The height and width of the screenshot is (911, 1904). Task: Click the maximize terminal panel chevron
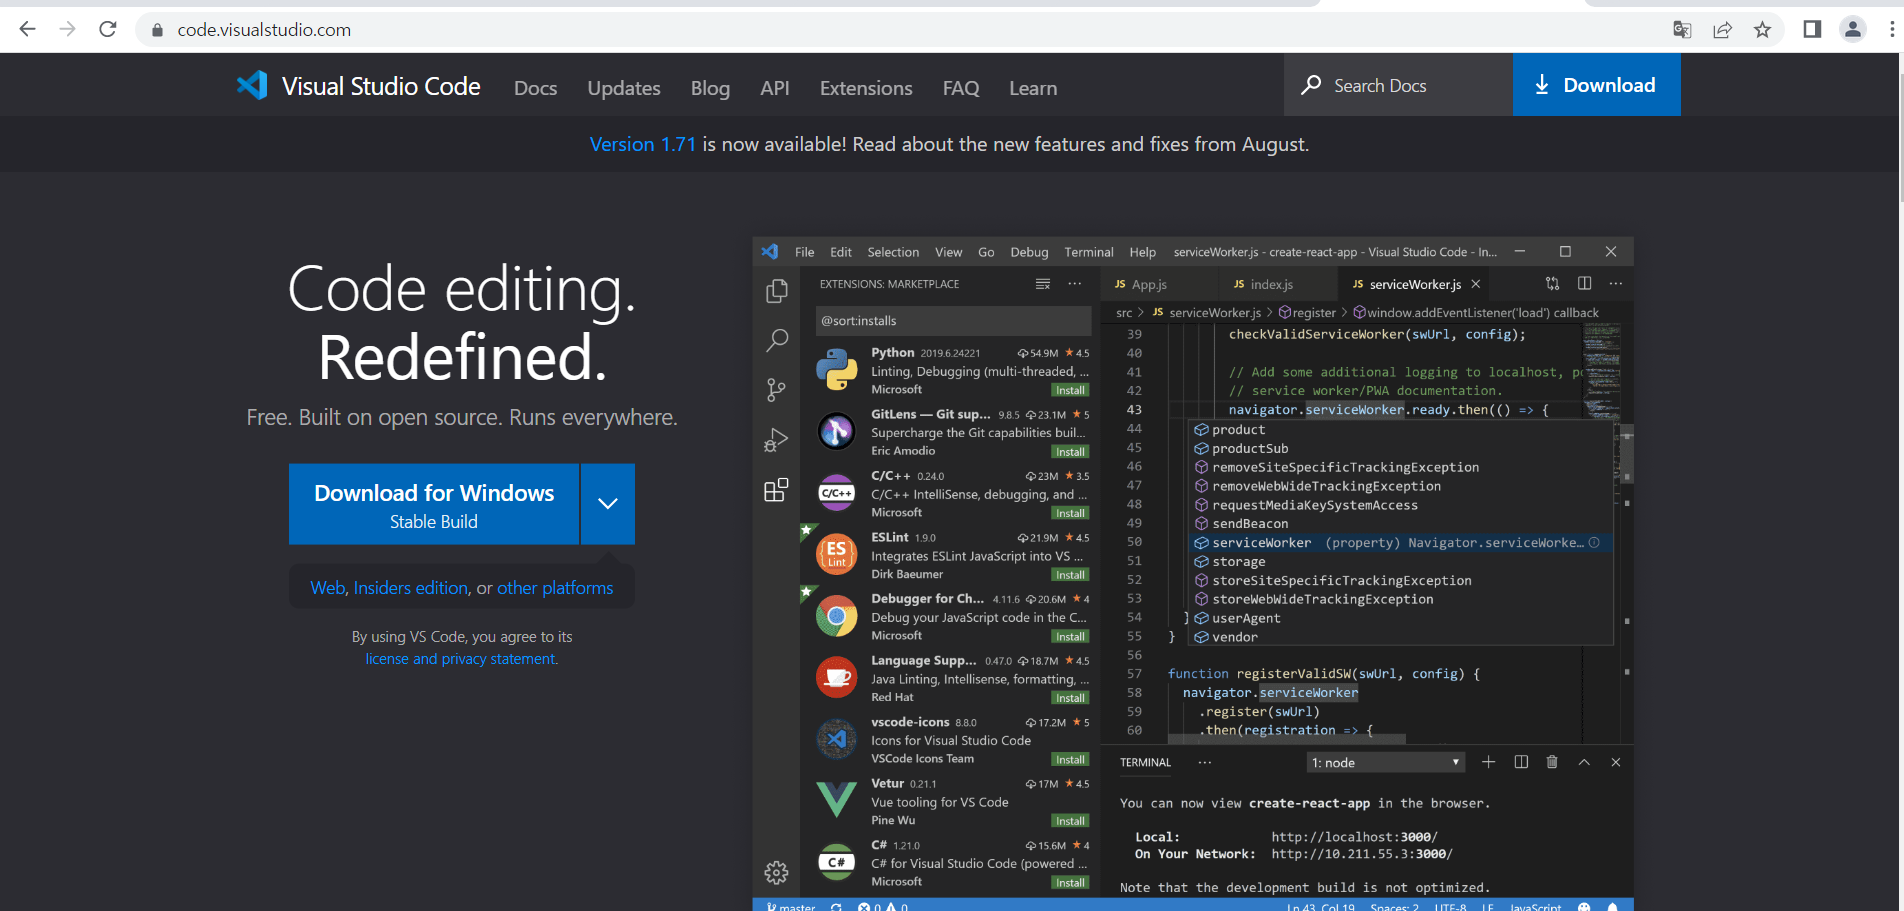(x=1584, y=762)
